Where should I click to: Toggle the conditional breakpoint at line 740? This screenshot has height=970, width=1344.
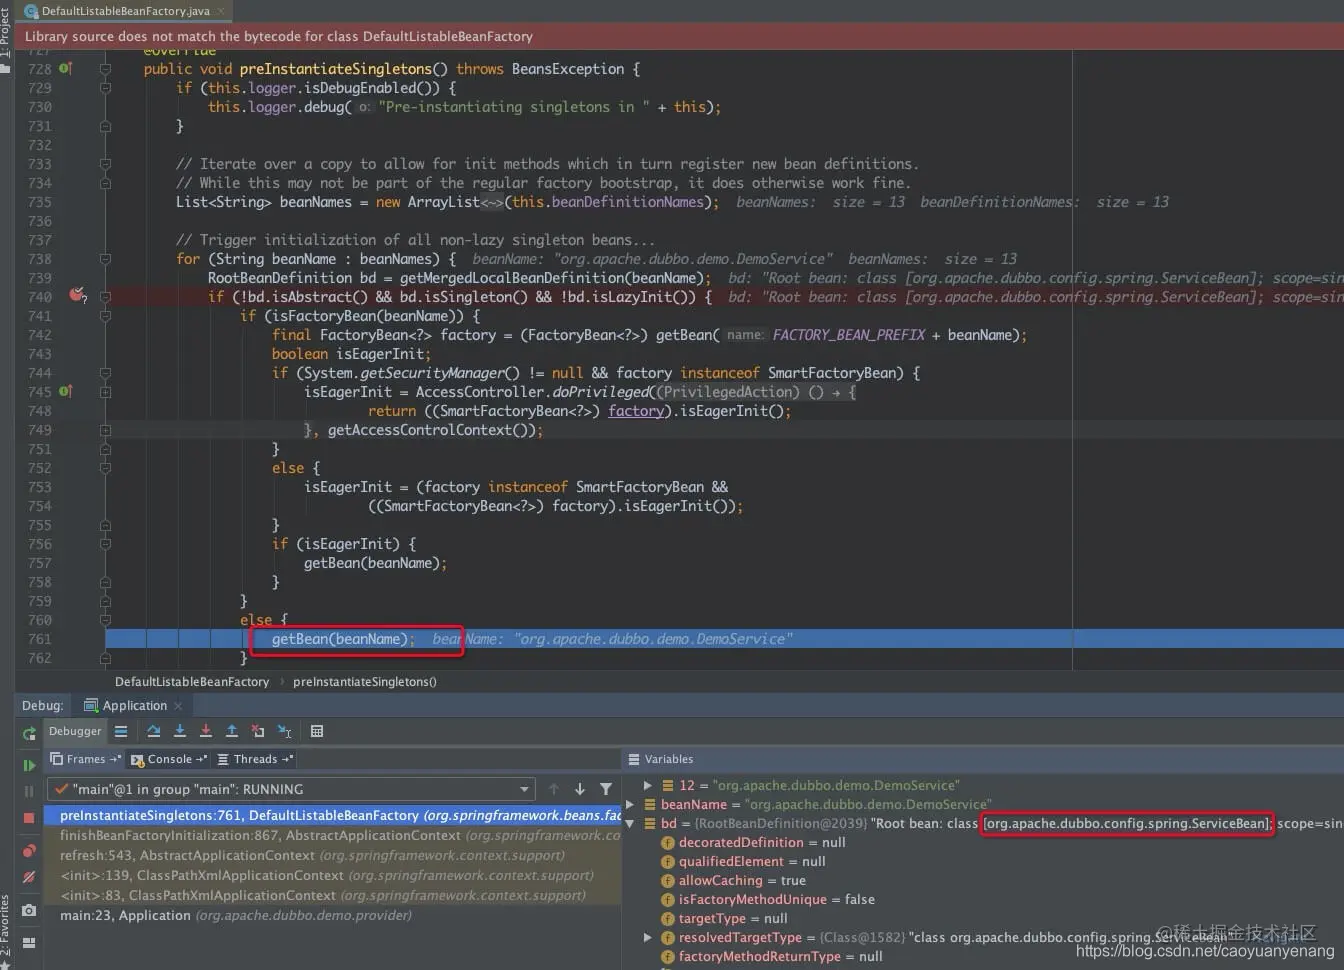tap(77, 295)
